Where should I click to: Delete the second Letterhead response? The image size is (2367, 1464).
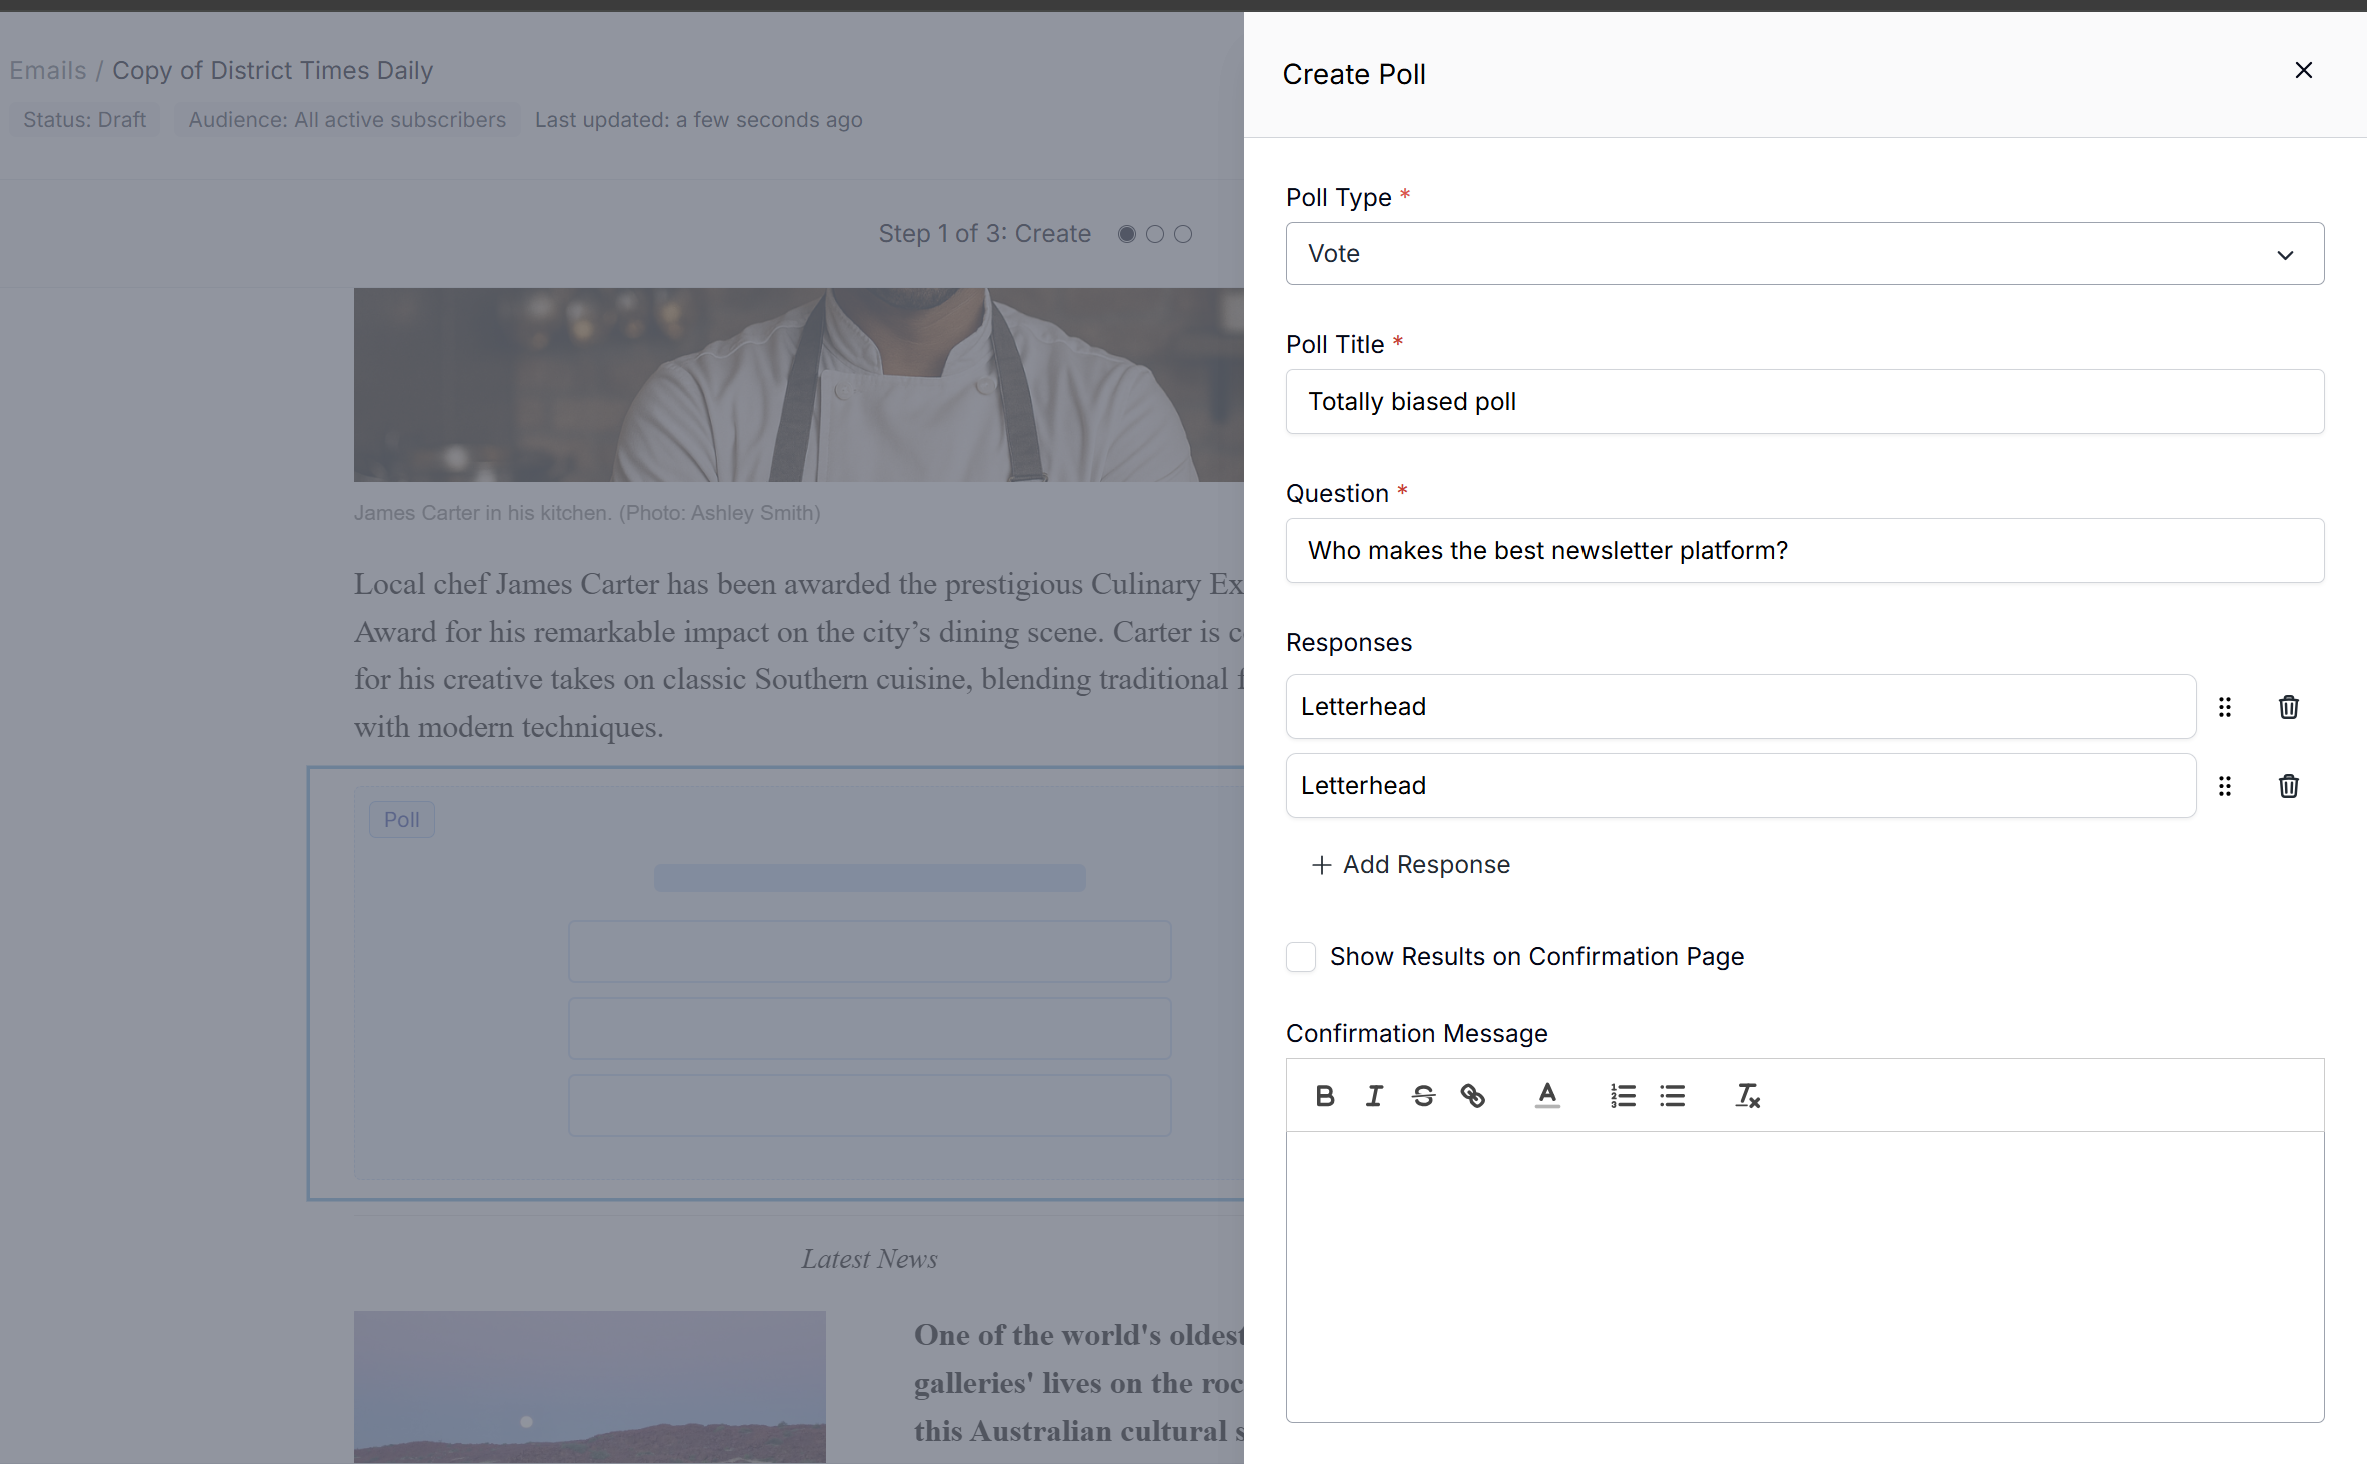2288,786
